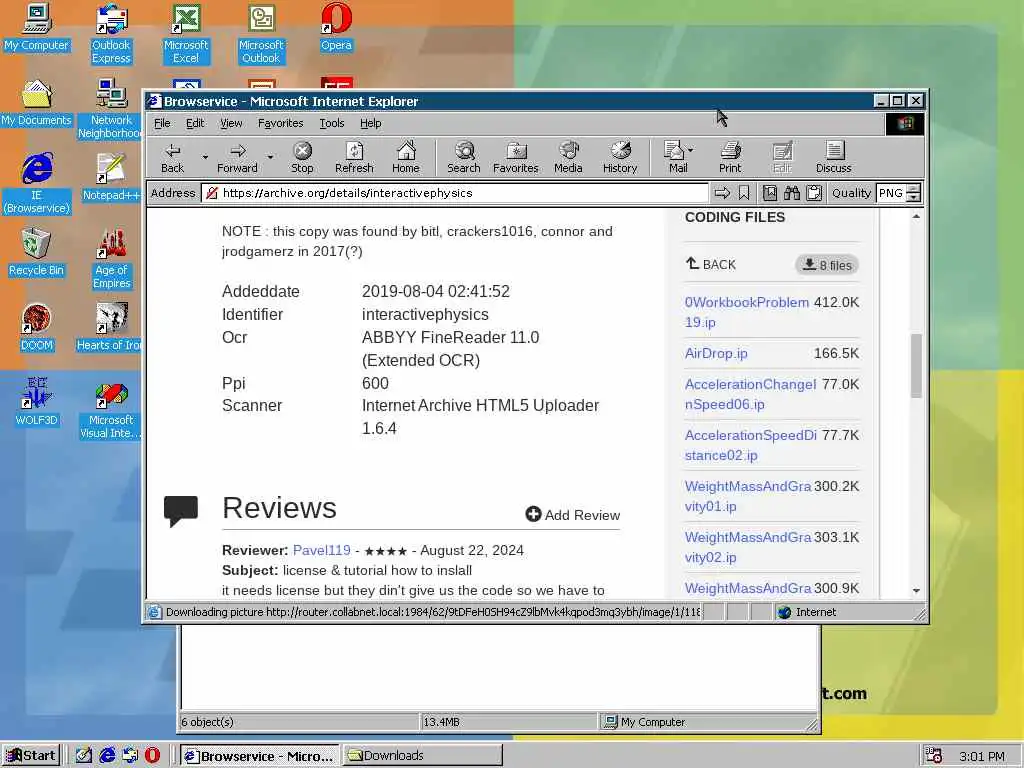Open the AccelerationChangeInSpeed06.ip link
1024x768 pixels.
(x=750, y=394)
